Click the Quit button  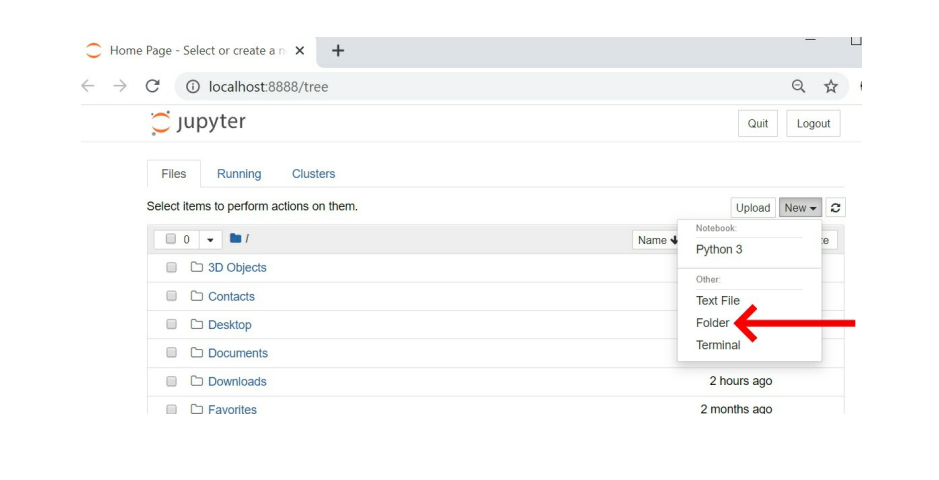[758, 123]
